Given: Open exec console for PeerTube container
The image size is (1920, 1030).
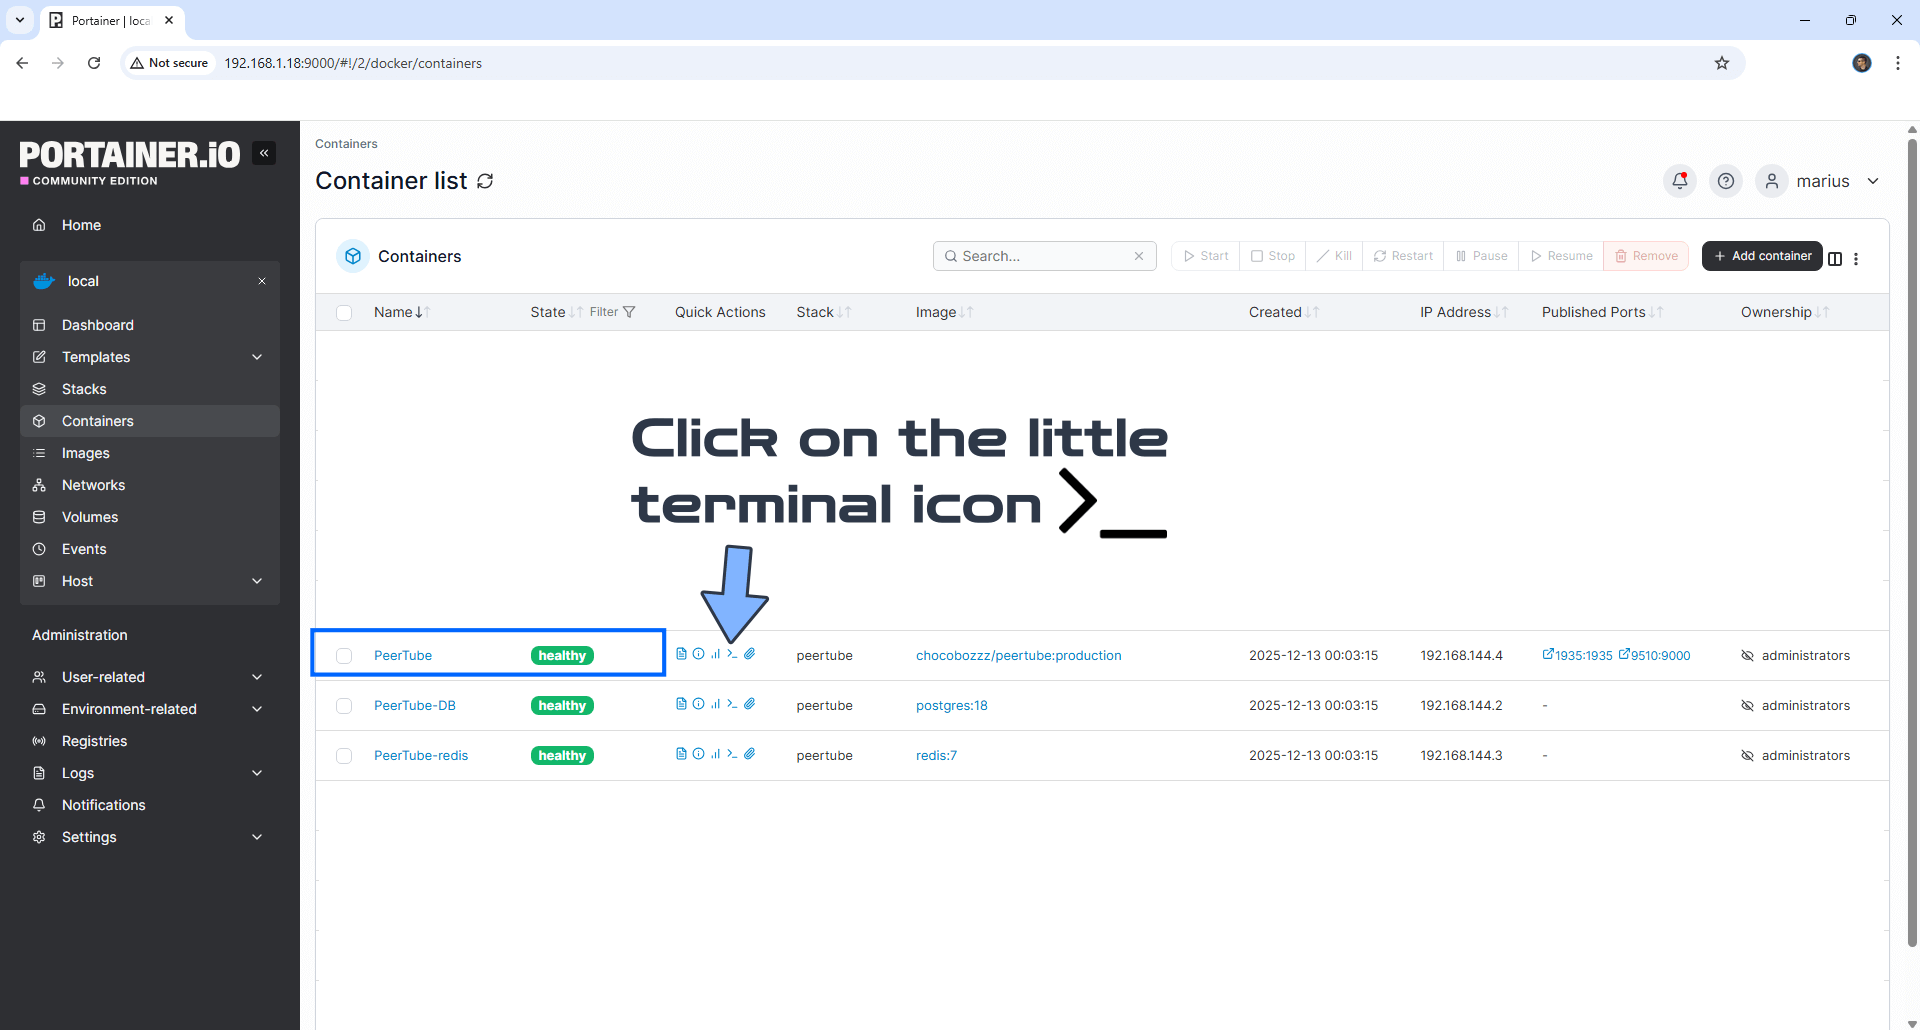Looking at the screenshot, I should [732, 654].
